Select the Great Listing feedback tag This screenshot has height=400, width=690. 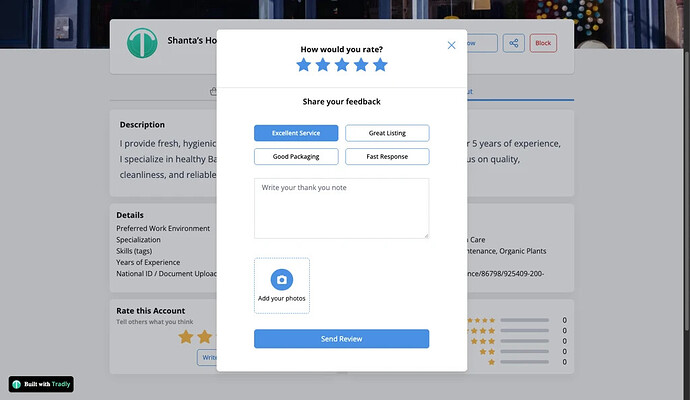387,133
